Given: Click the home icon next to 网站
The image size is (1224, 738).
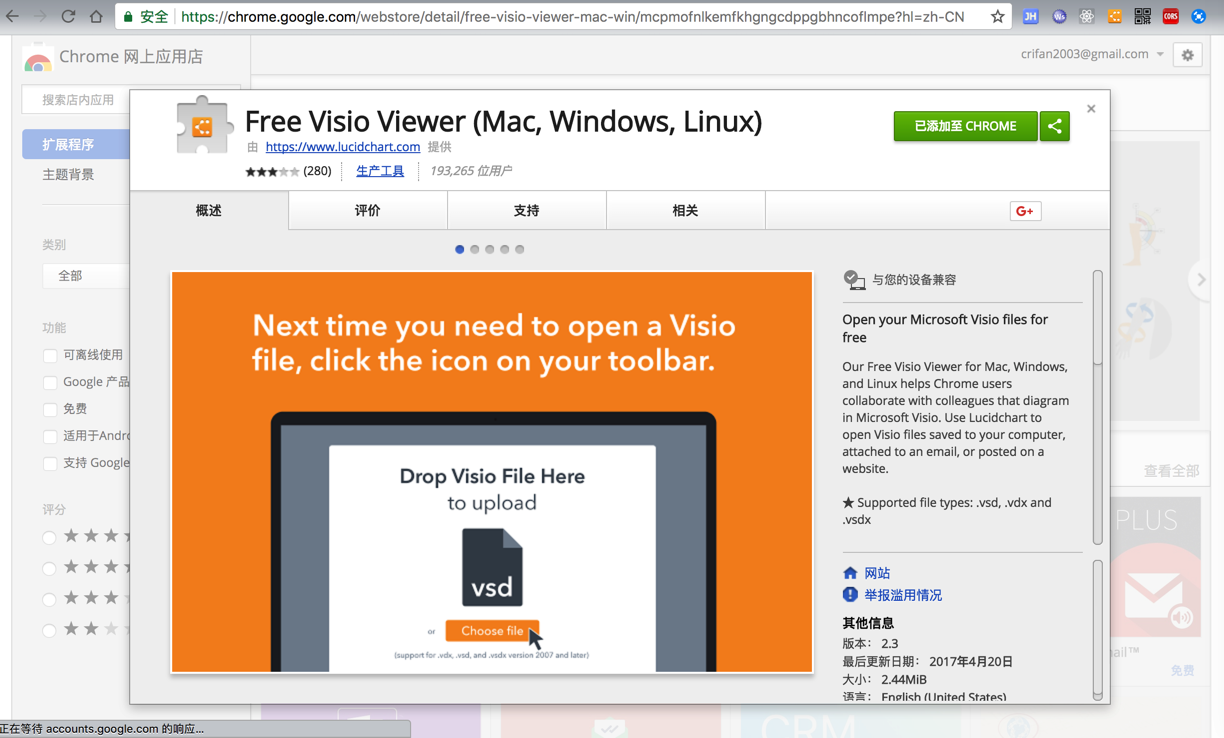Looking at the screenshot, I should point(850,573).
